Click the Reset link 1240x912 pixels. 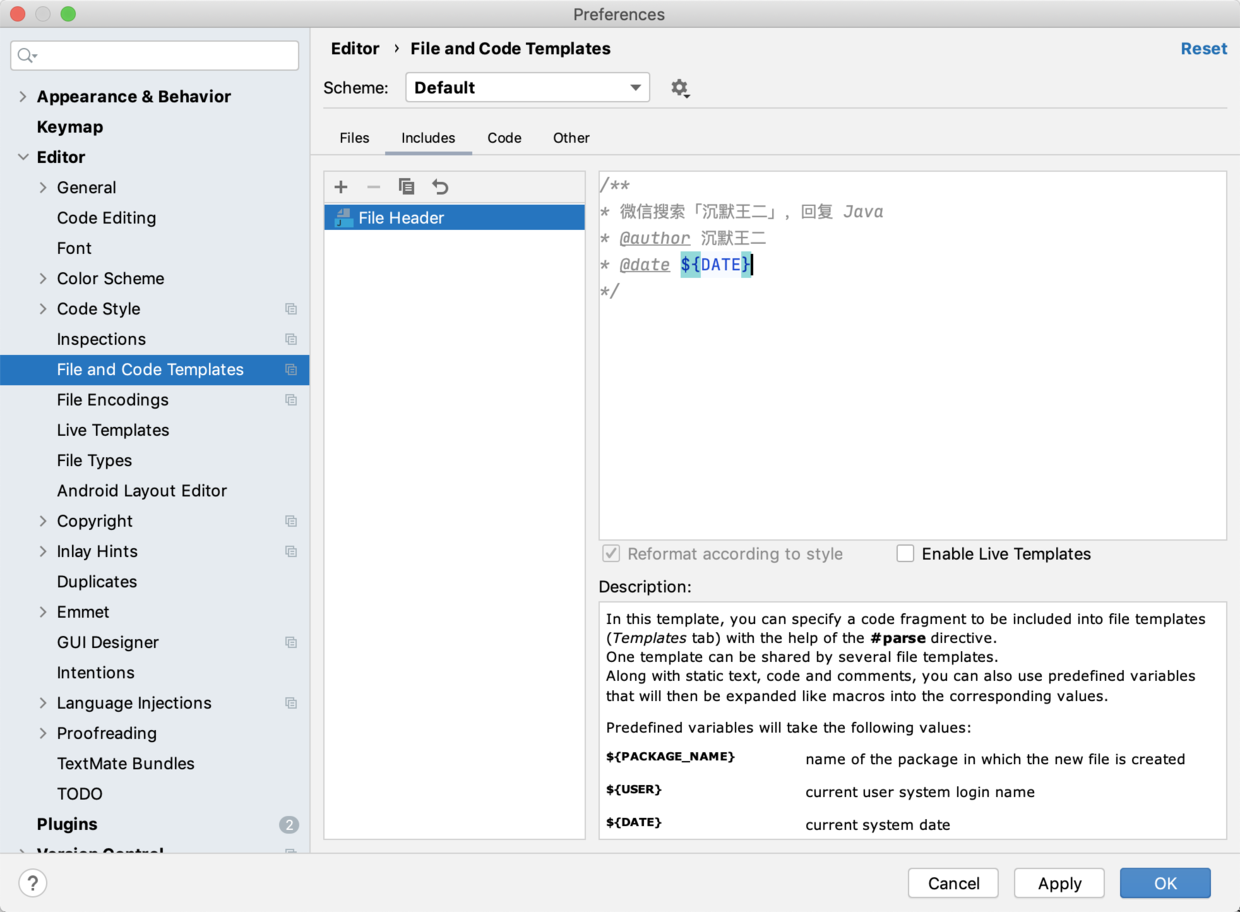point(1203,49)
